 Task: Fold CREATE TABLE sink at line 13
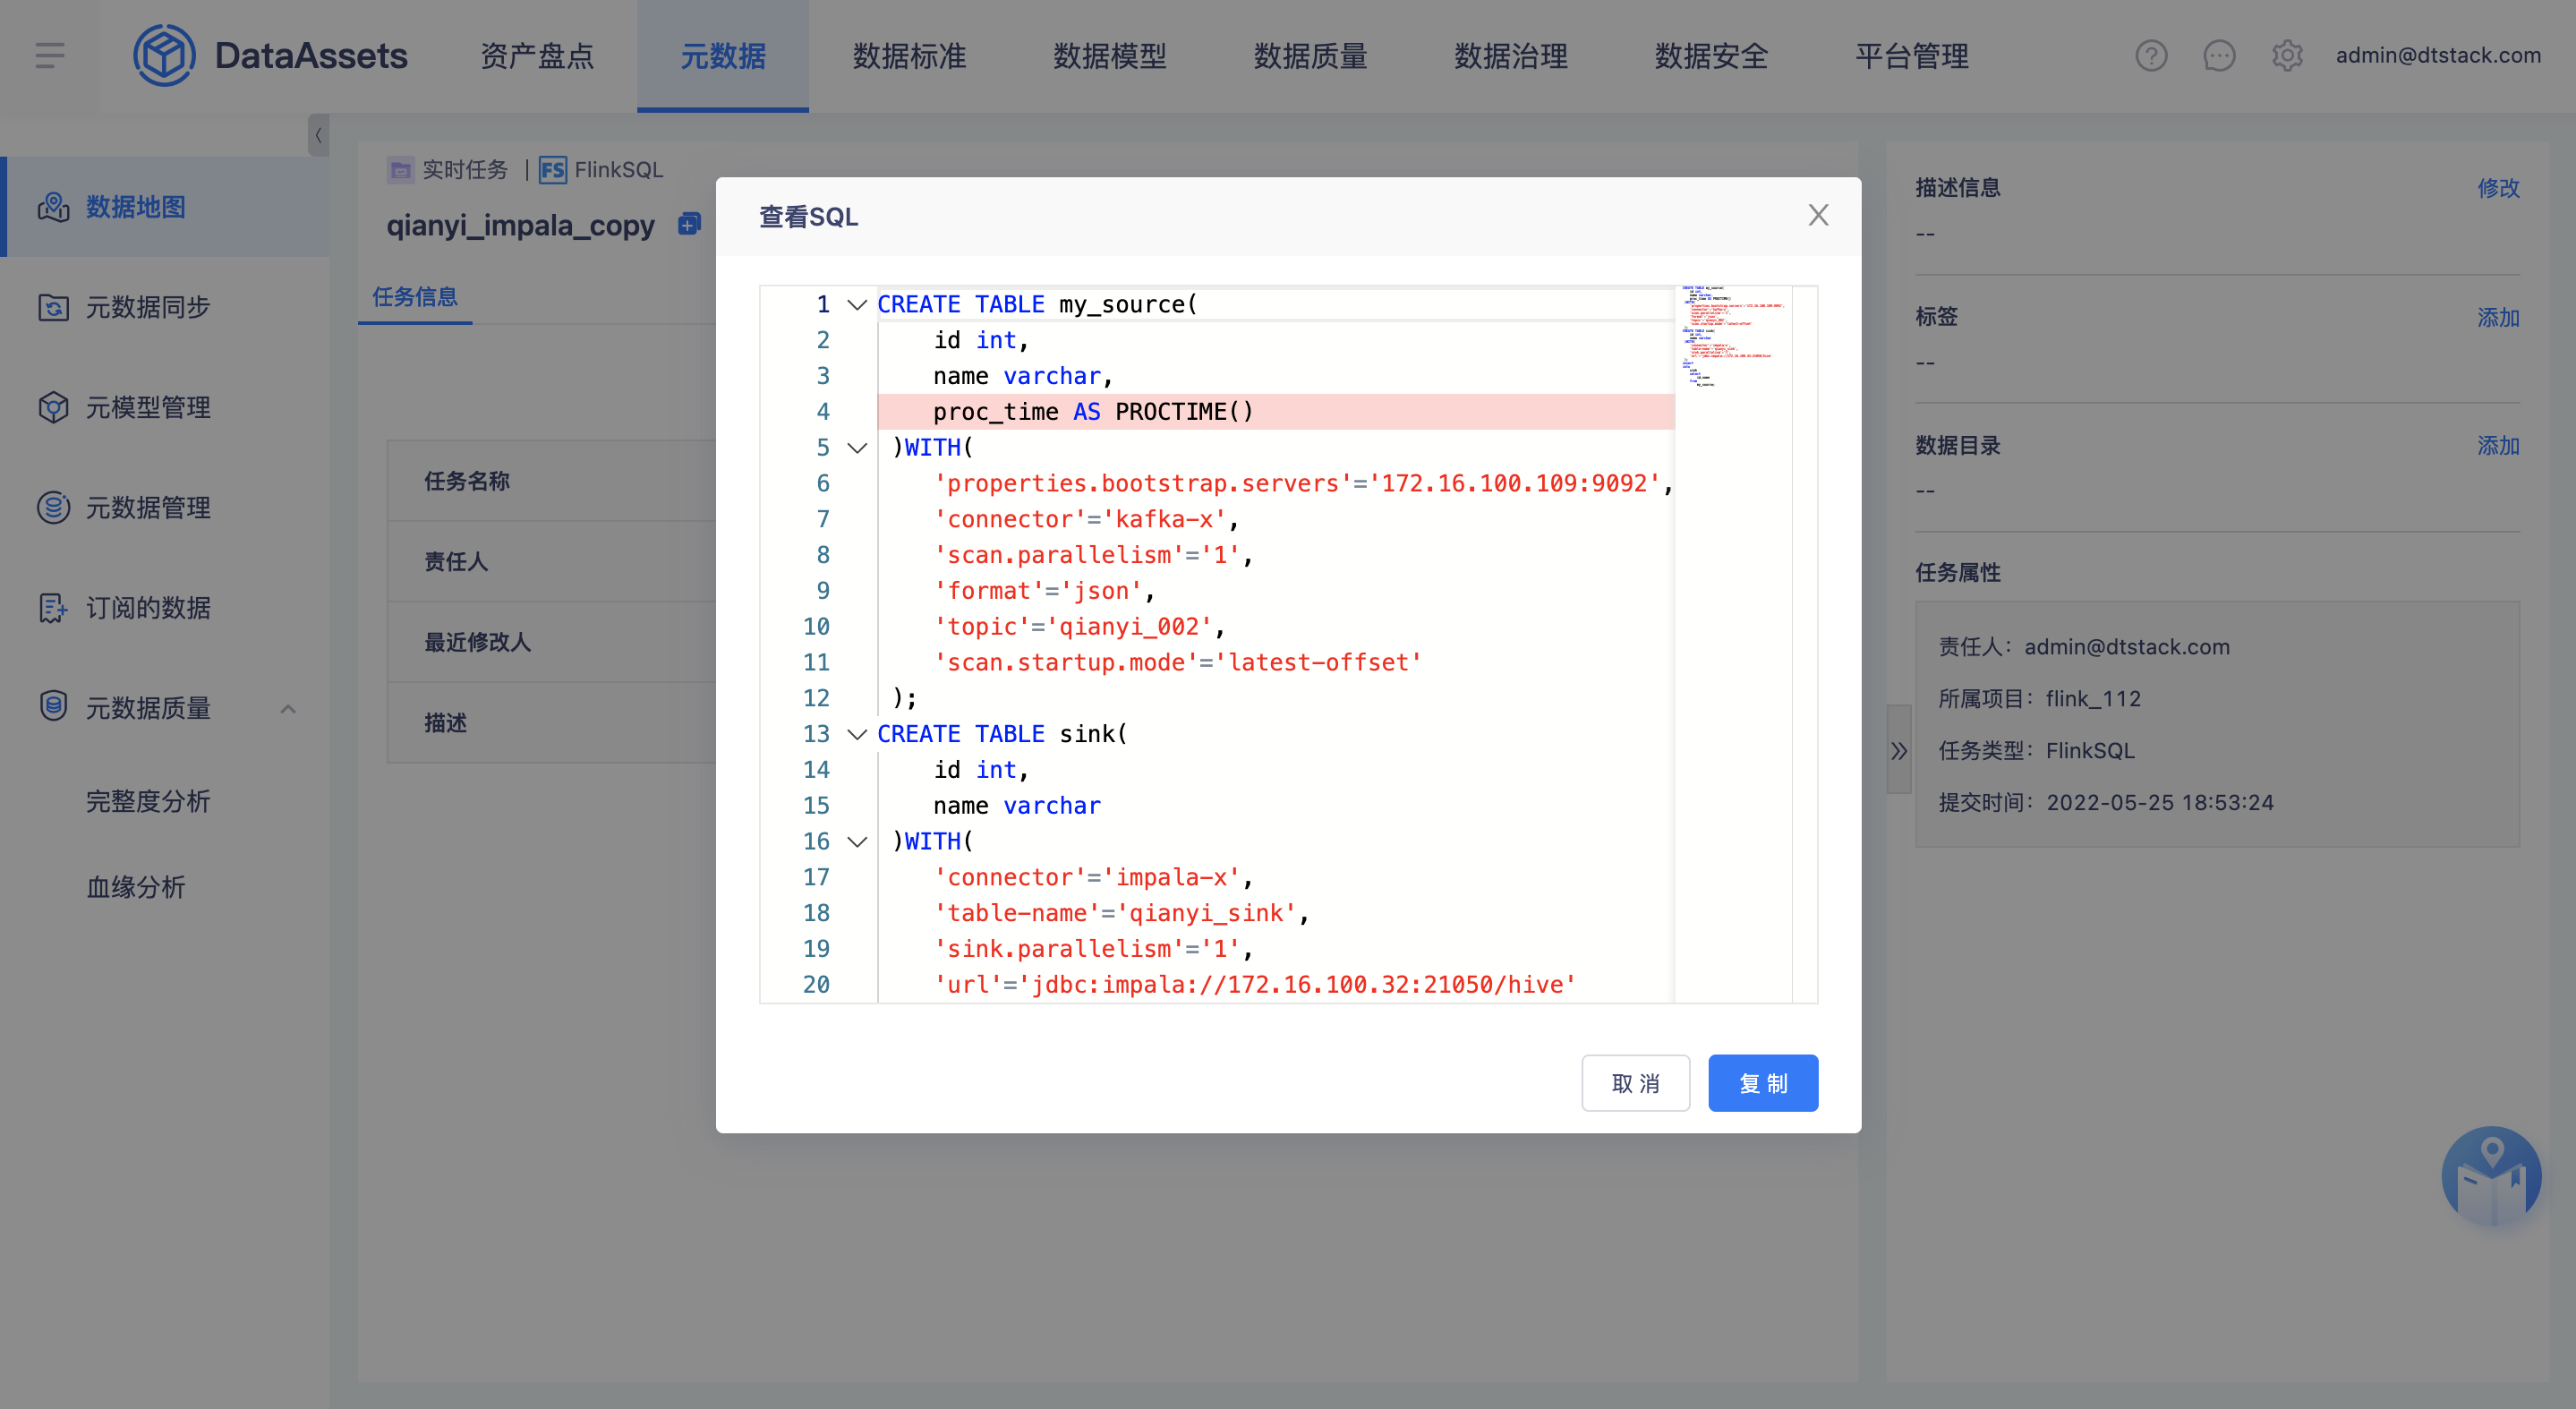[x=857, y=734]
